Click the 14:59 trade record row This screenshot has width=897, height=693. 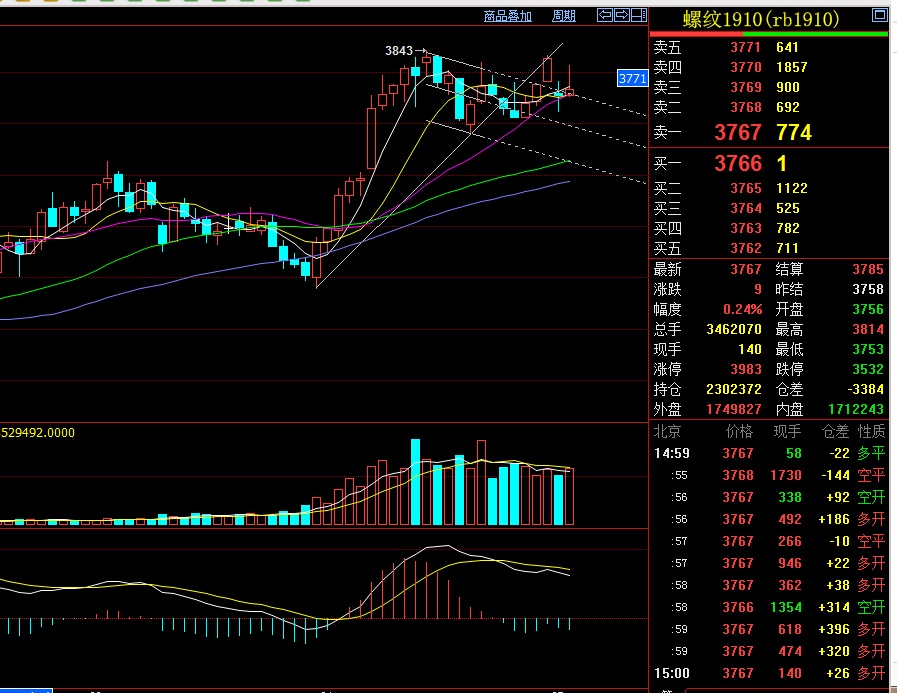pyautogui.click(x=768, y=452)
